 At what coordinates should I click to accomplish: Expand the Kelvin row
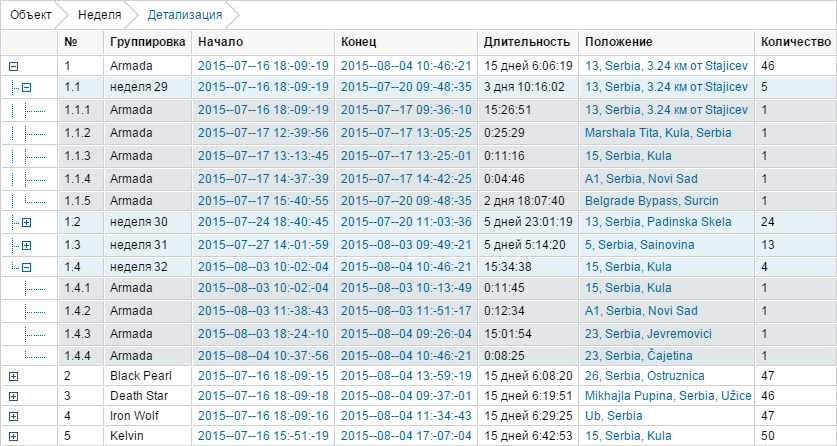[x=14, y=437]
